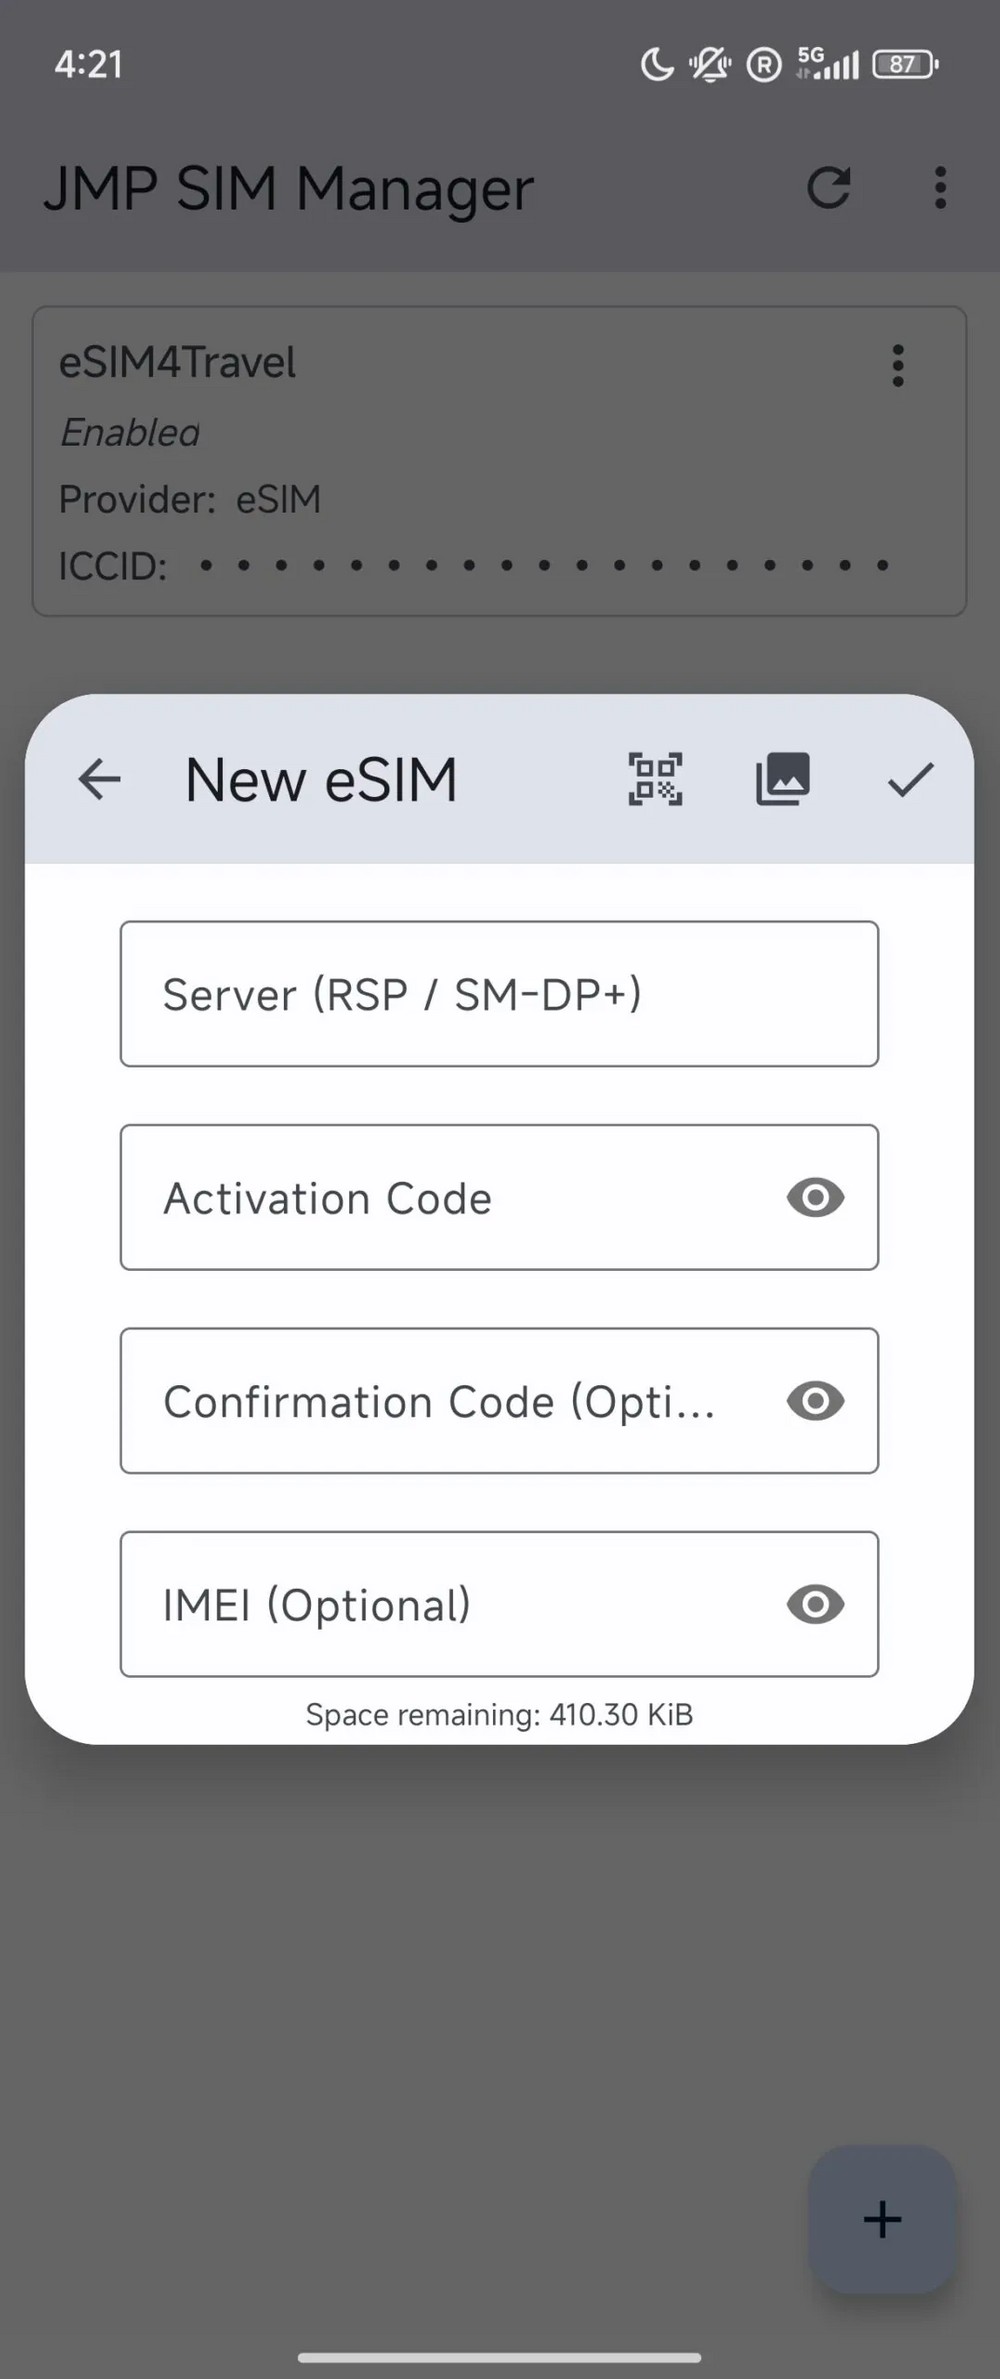
Task: Show the Activation Code text
Action: tap(815, 1197)
